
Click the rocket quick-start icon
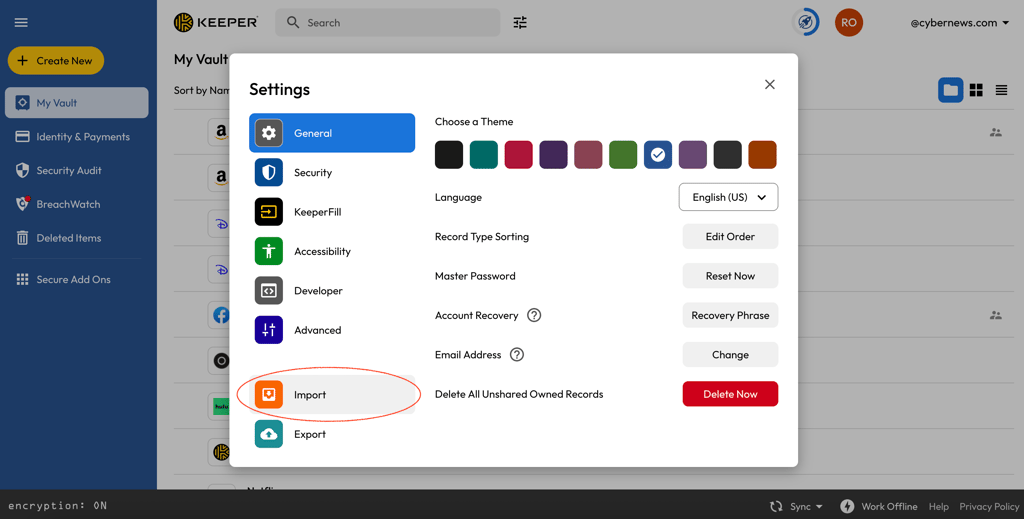(x=806, y=23)
